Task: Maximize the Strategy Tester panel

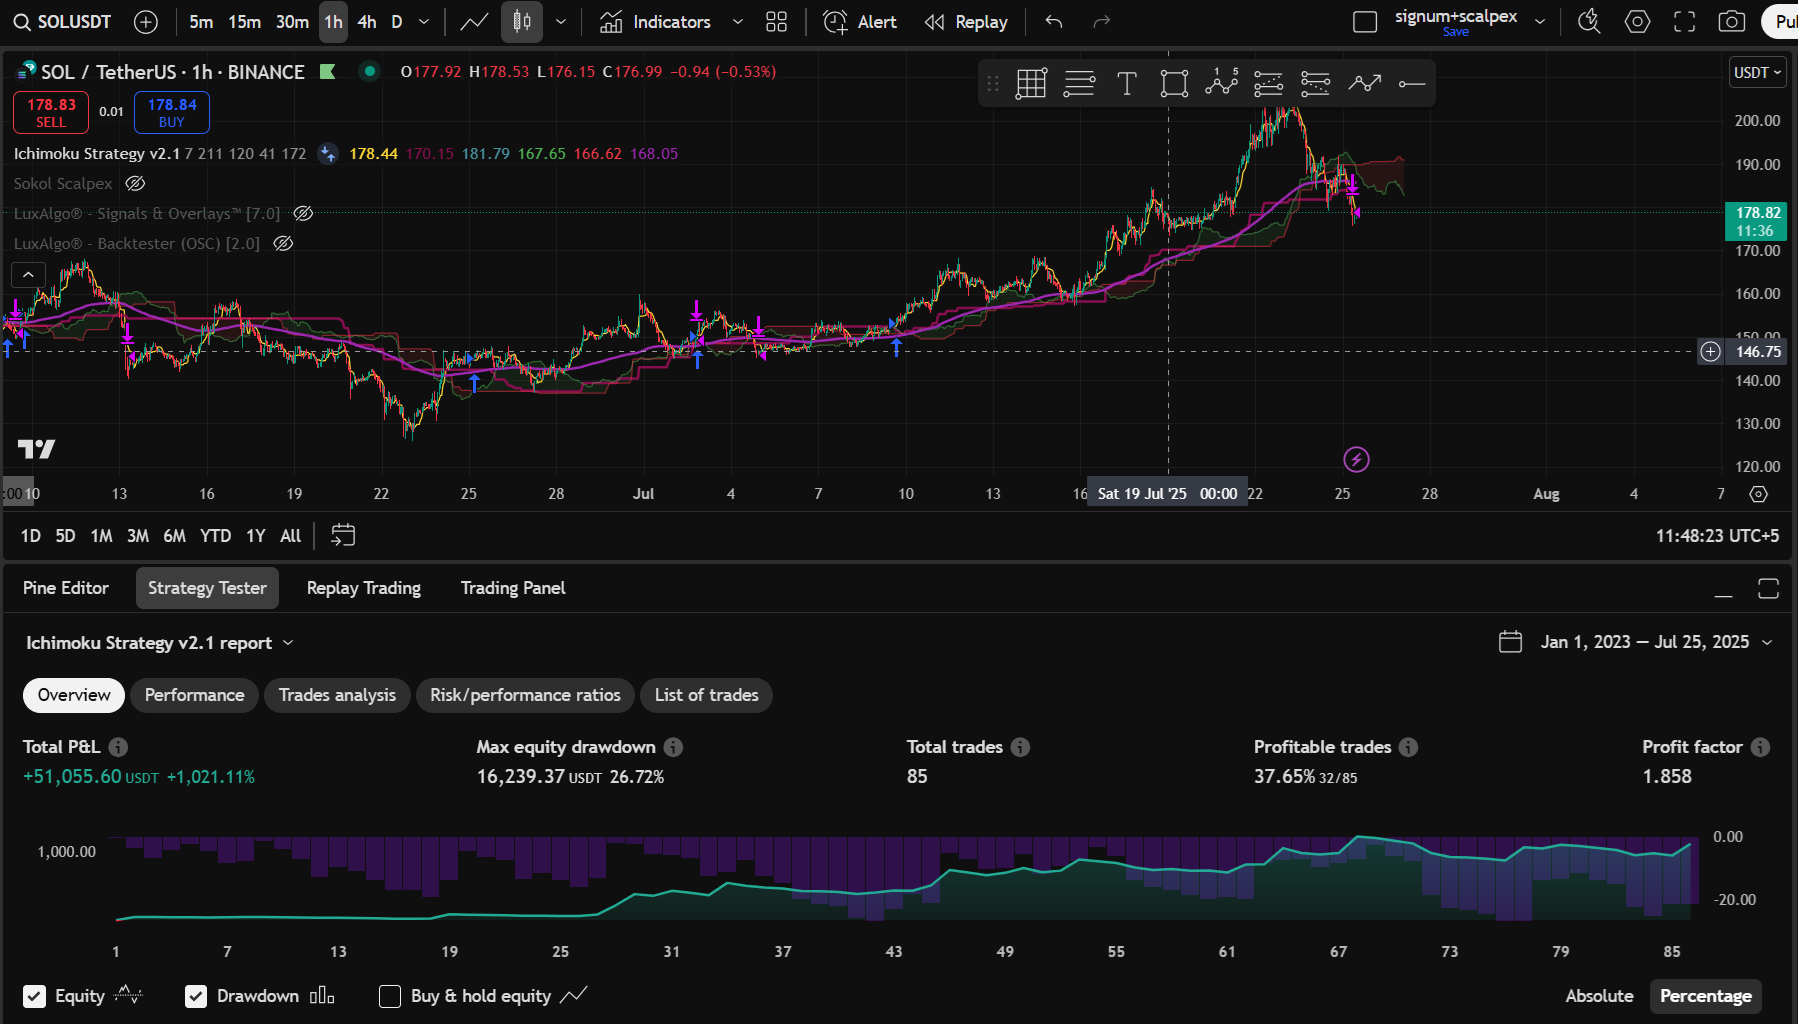Action: coord(1768,589)
